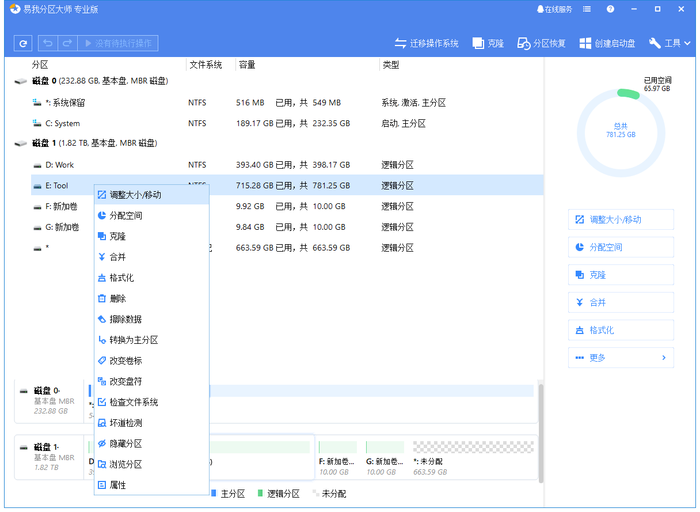Select 转换为主分区 in the context menu
Image resolution: width=700 pixels, height=512 pixels.
click(x=152, y=340)
